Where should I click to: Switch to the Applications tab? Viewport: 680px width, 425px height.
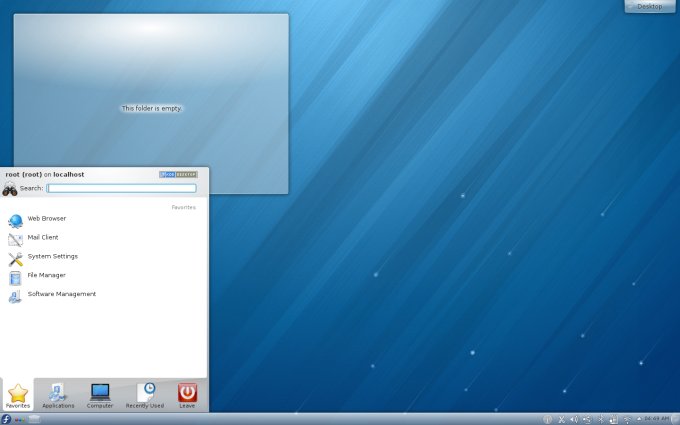(x=58, y=396)
